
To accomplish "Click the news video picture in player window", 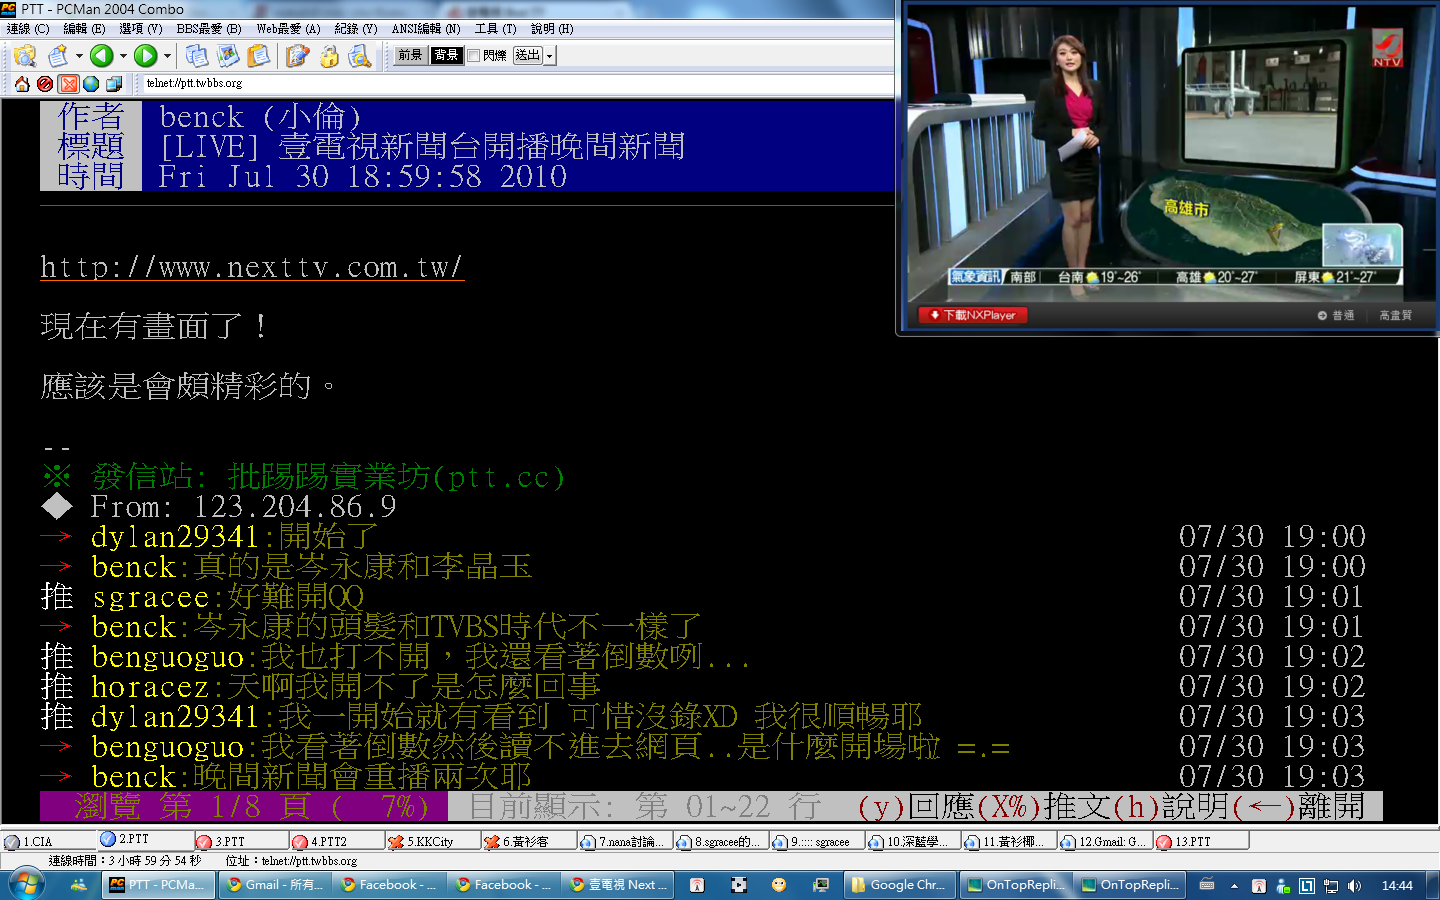I will pos(1171,154).
